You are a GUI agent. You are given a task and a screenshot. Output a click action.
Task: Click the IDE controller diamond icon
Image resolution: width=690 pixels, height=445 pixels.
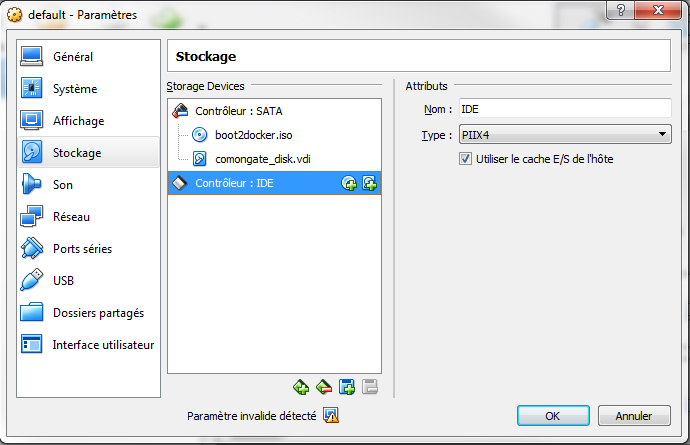pyautogui.click(x=180, y=183)
